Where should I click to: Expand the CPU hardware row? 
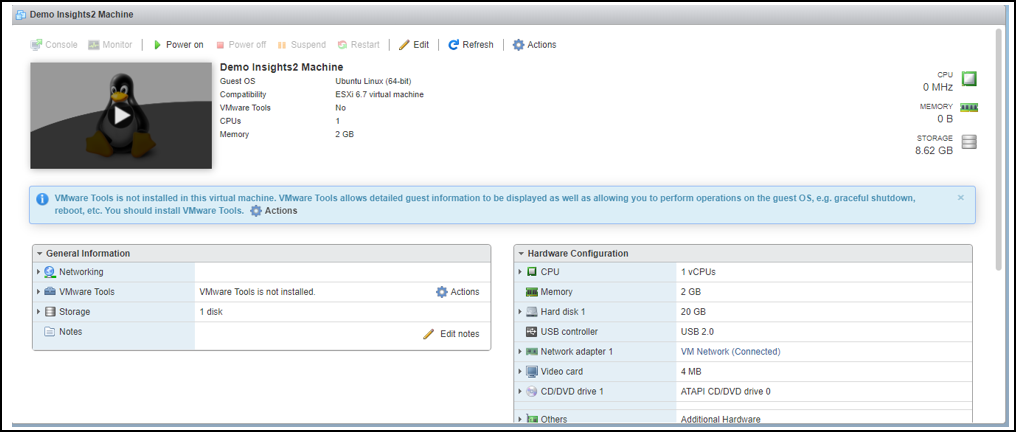click(520, 272)
